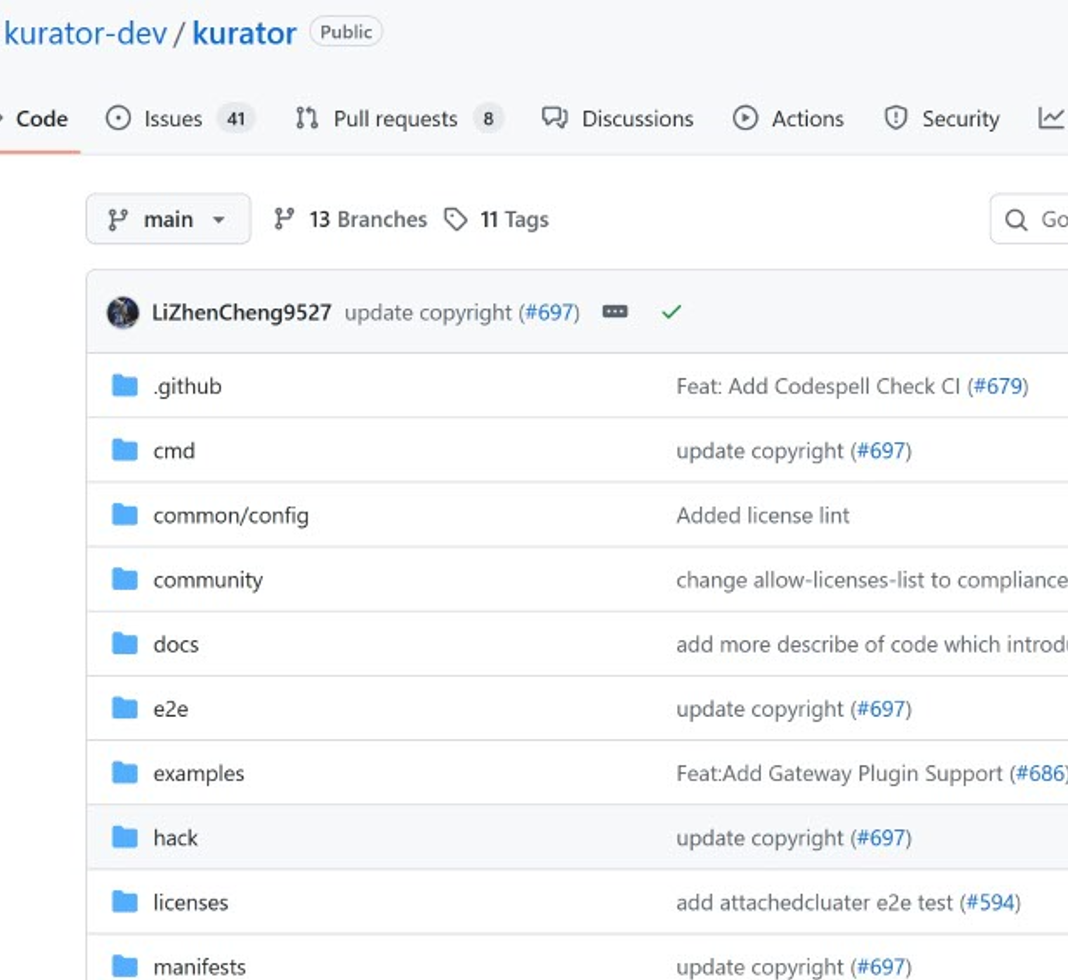Open LiZhenCheng9527 avatar image

pyautogui.click(x=123, y=313)
